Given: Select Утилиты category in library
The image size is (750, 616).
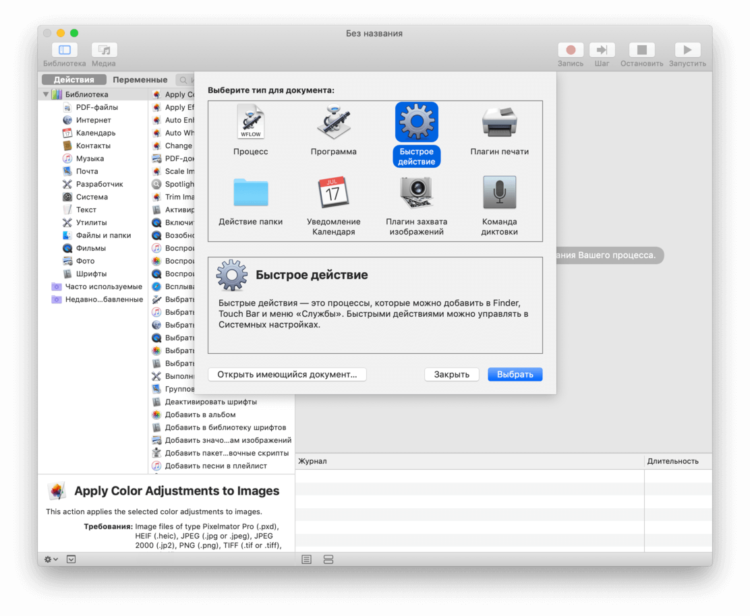Looking at the screenshot, I should tap(91, 223).
